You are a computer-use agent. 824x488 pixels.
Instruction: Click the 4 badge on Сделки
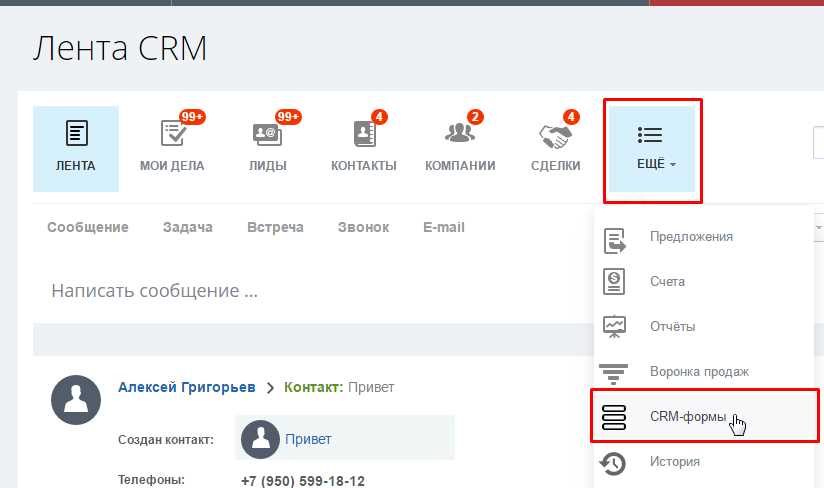[x=571, y=117]
